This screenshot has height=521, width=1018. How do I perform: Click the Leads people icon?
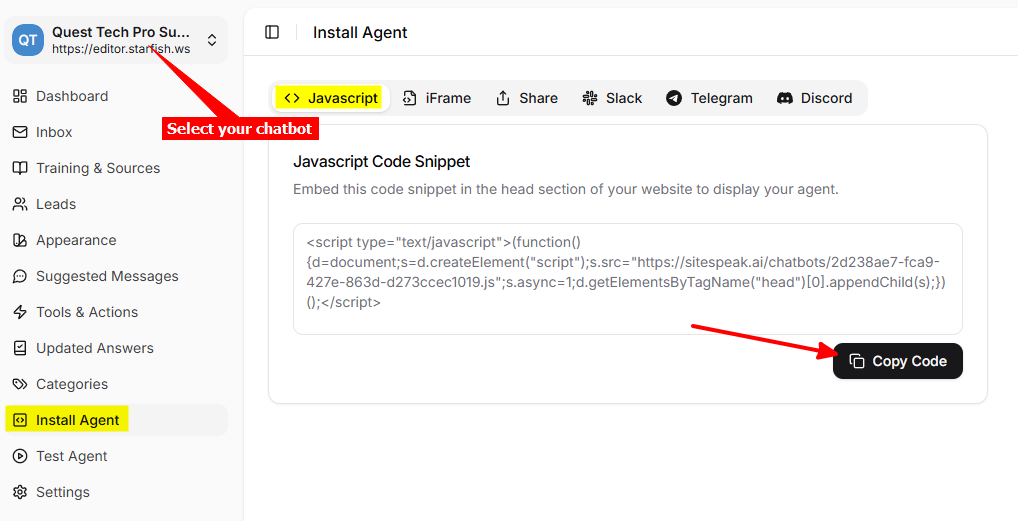click(19, 204)
